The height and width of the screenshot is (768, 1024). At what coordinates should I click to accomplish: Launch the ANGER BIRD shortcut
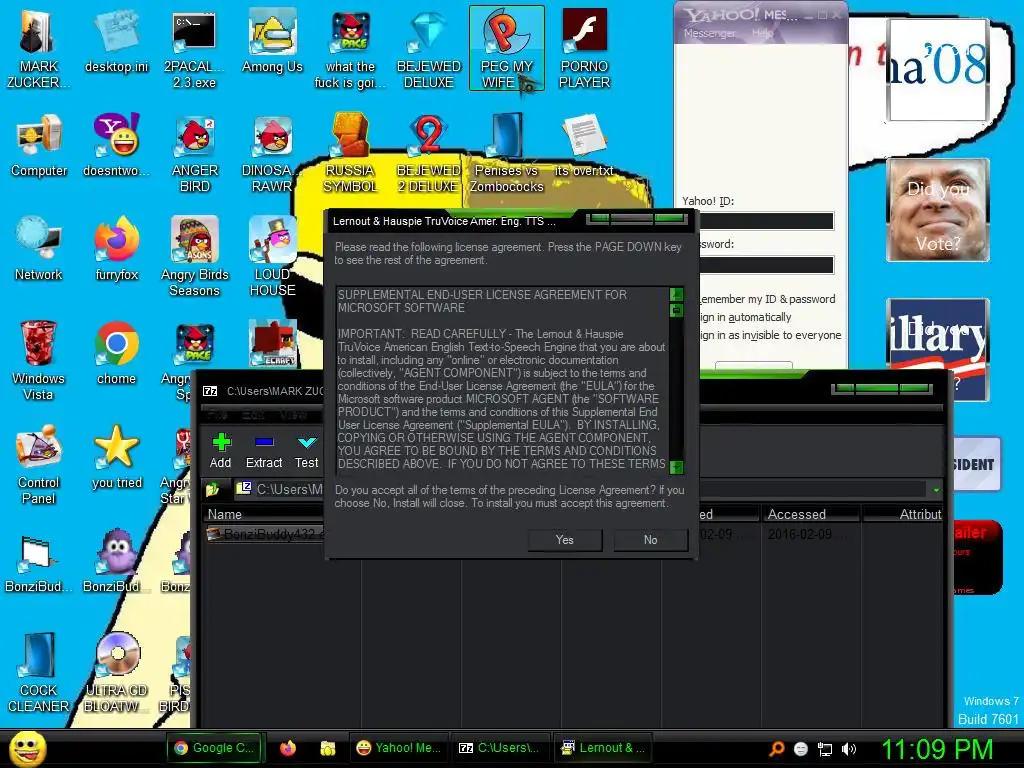[x=194, y=153]
